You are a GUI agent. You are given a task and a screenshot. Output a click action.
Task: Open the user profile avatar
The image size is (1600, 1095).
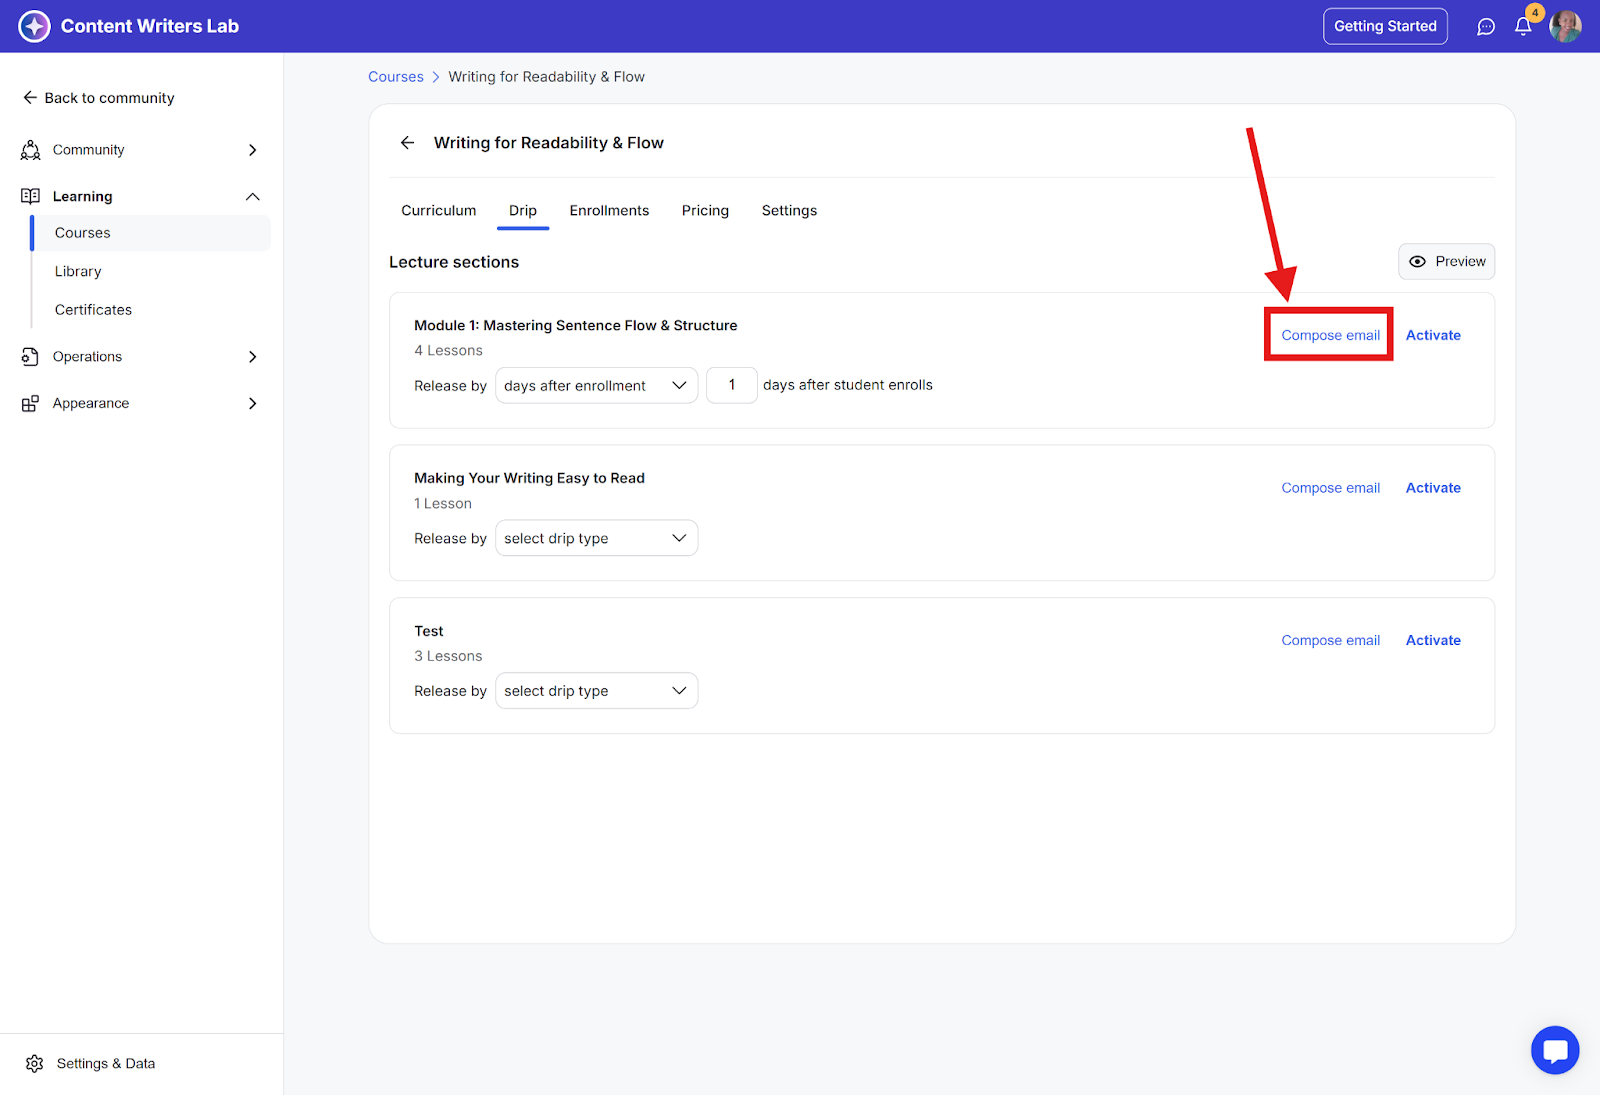(x=1565, y=27)
